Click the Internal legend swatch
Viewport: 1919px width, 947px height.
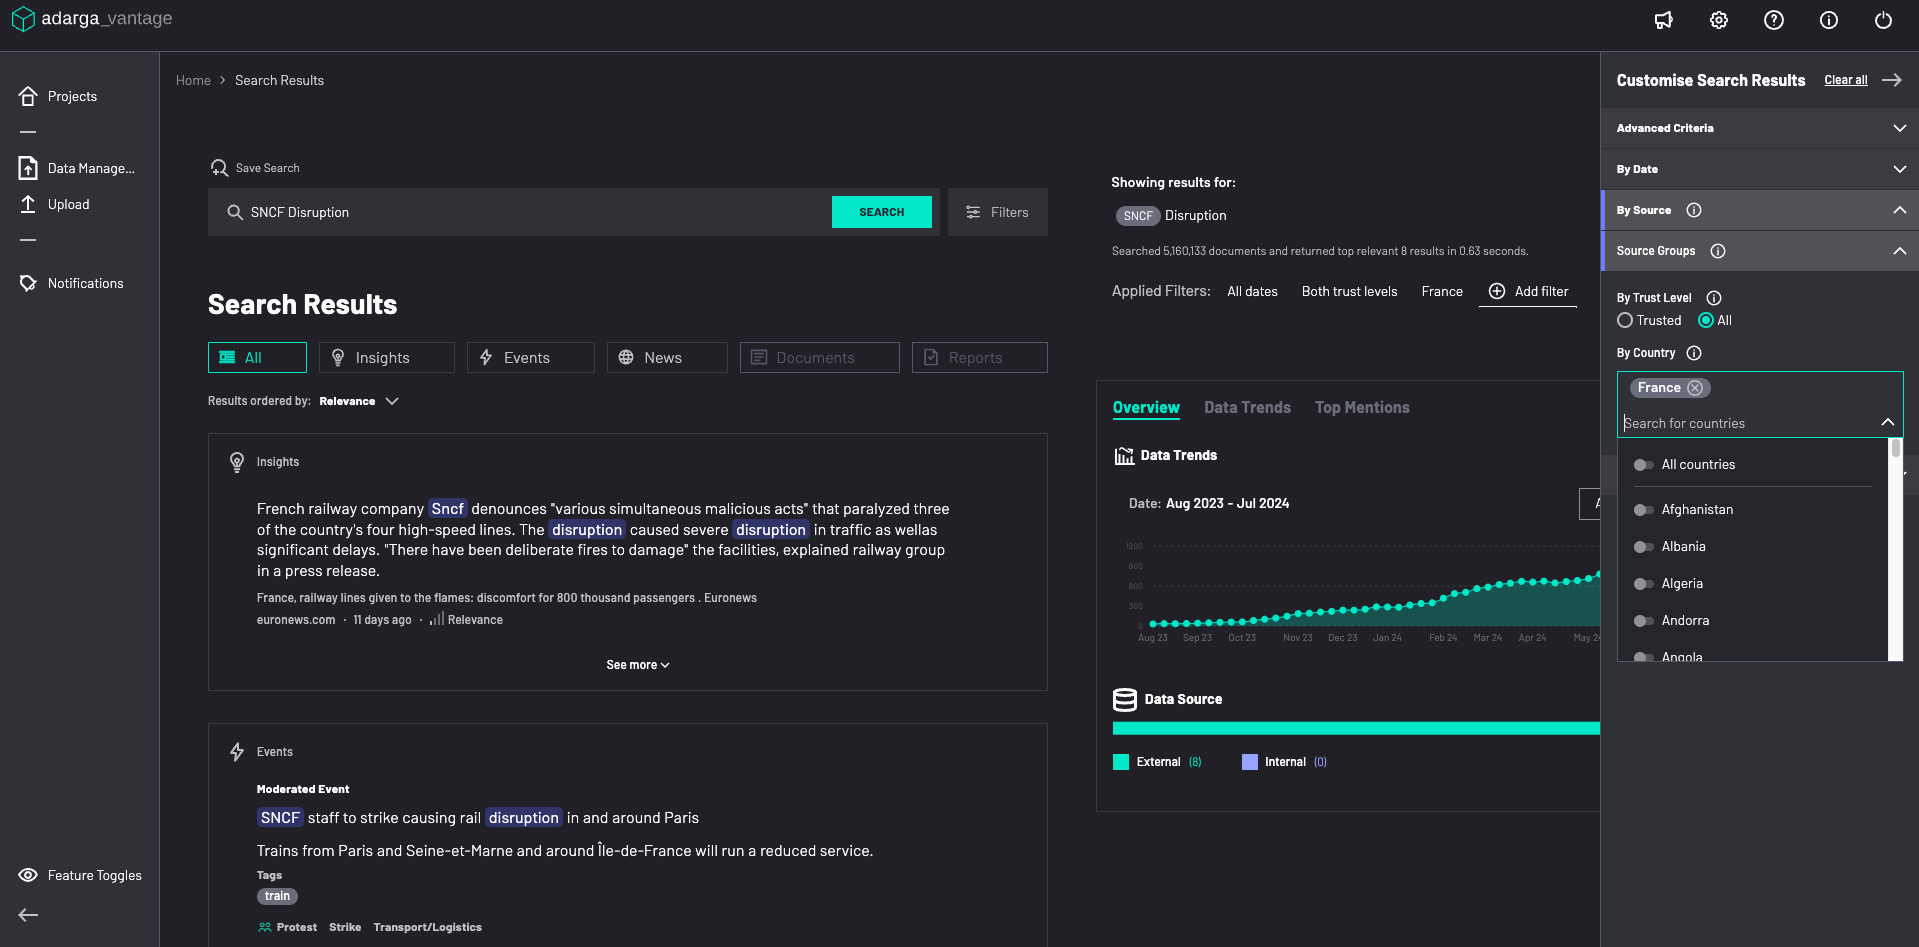1250,762
